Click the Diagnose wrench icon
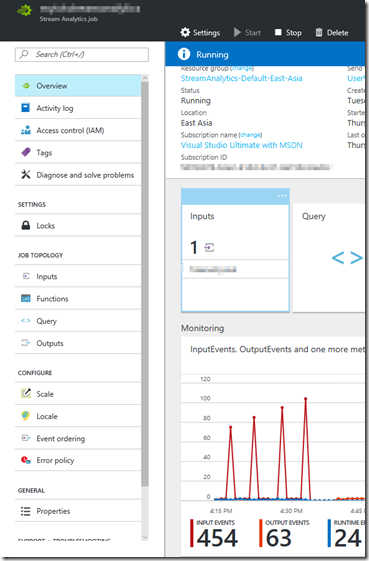Image resolution: width=369 pixels, height=561 pixels. pos(26,175)
